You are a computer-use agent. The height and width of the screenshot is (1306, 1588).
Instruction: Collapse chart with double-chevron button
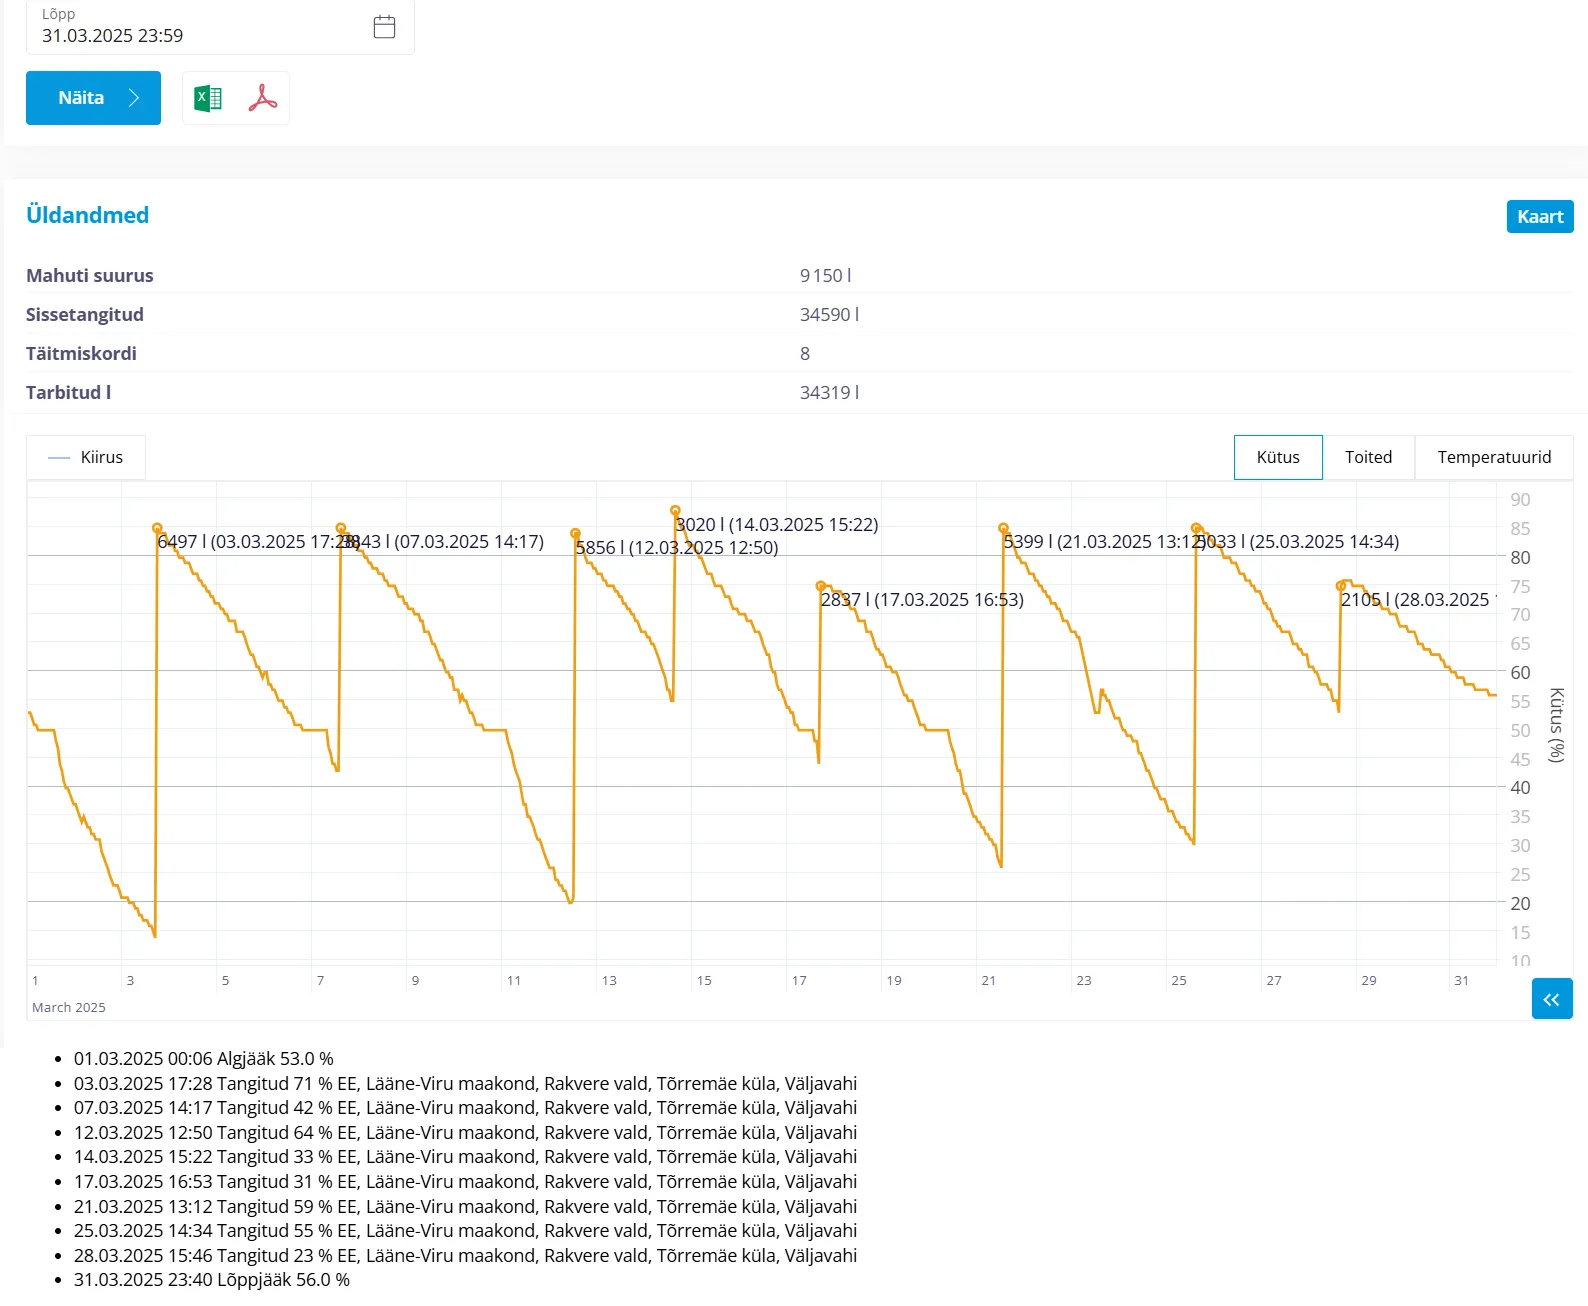pos(1551,999)
